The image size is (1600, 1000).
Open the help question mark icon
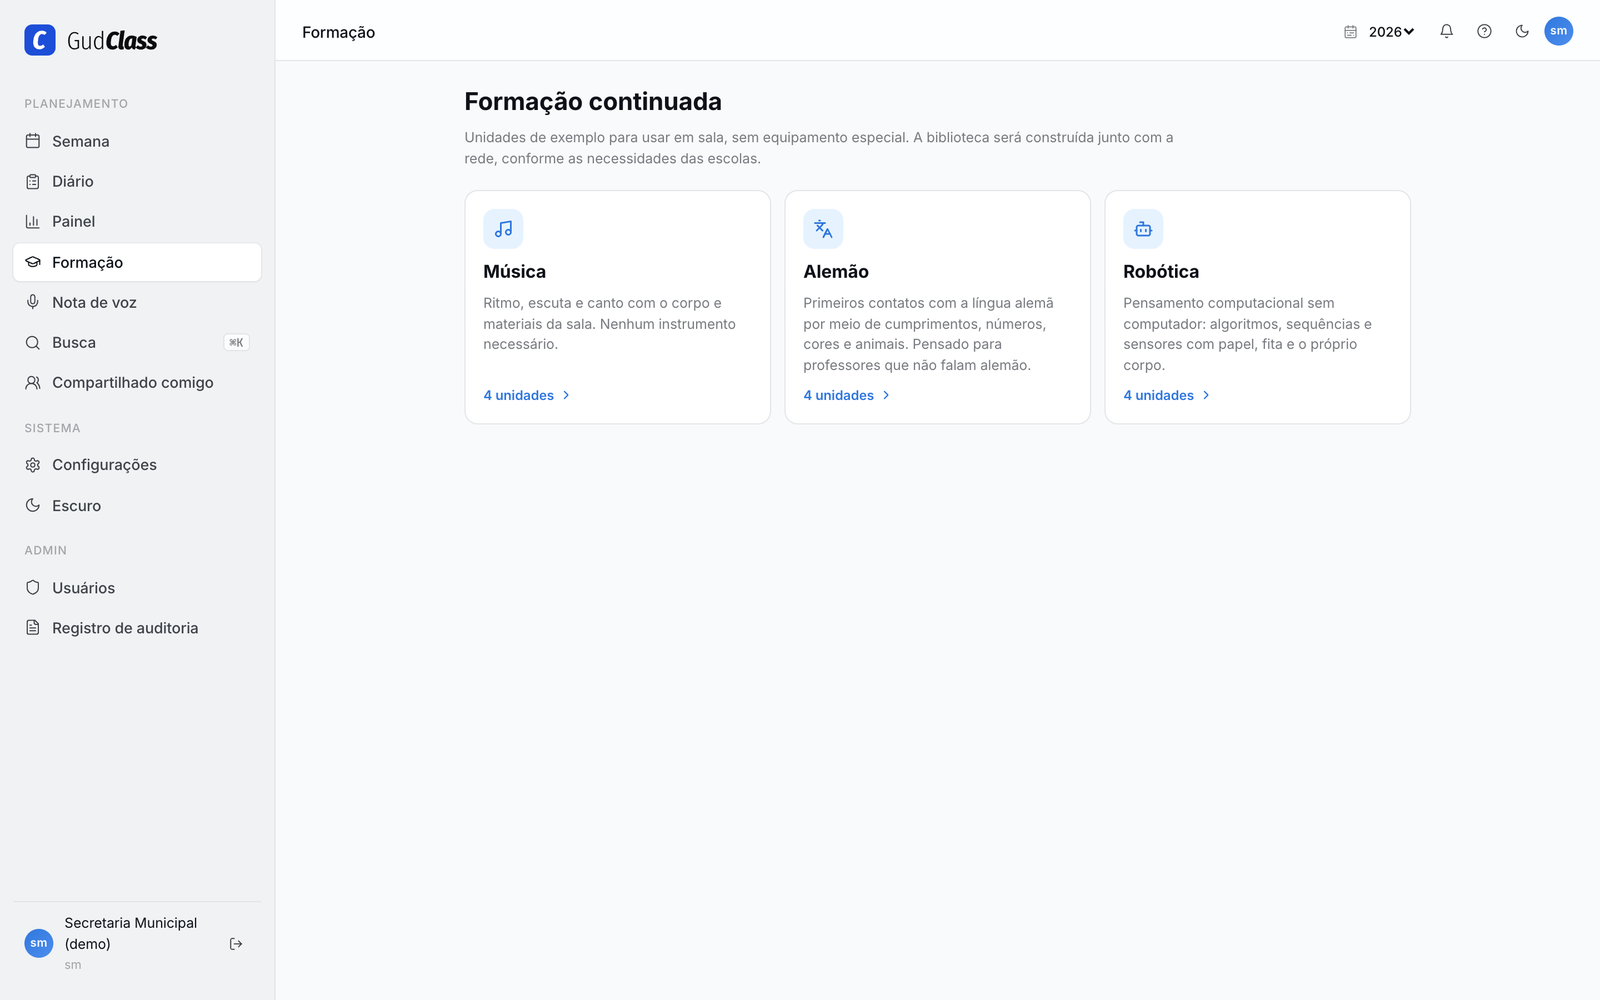pos(1484,31)
